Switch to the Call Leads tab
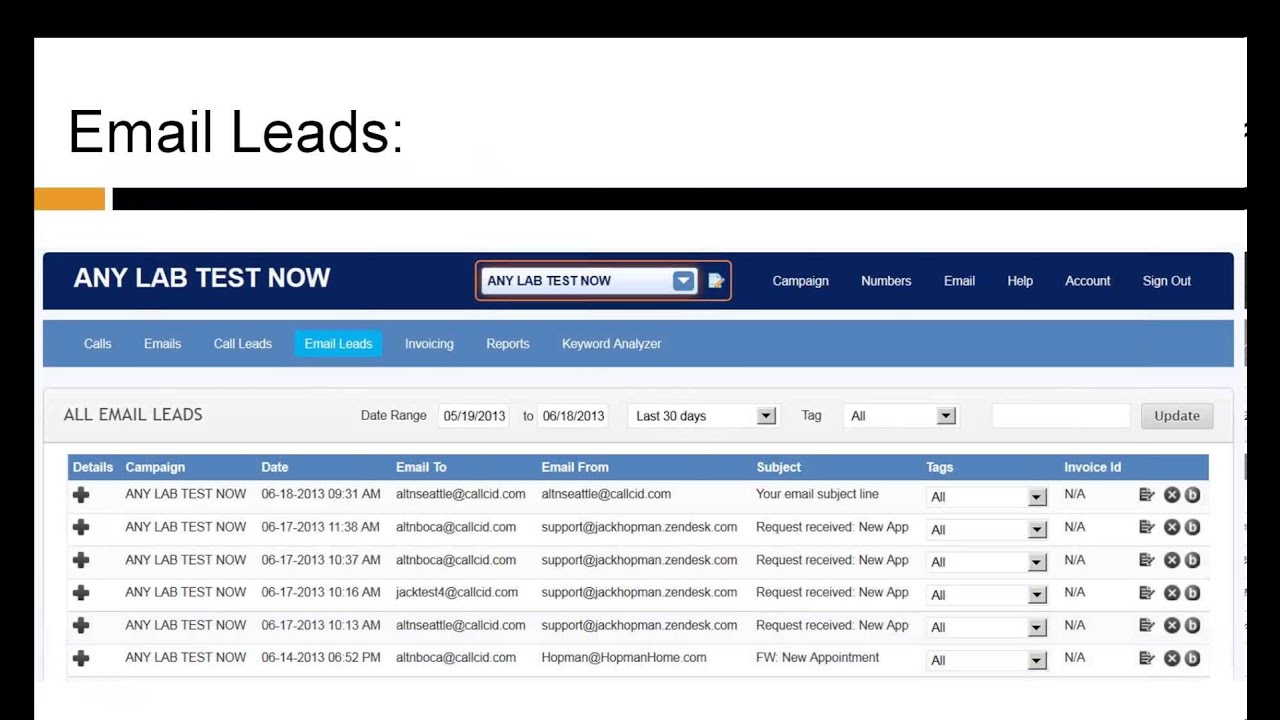 tap(243, 344)
